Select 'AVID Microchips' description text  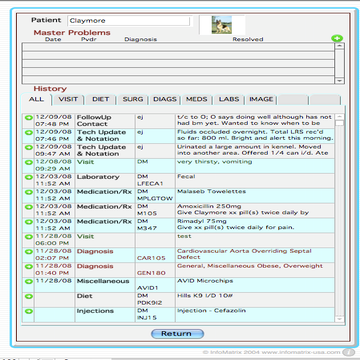pyautogui.click(x=205, y=281)
